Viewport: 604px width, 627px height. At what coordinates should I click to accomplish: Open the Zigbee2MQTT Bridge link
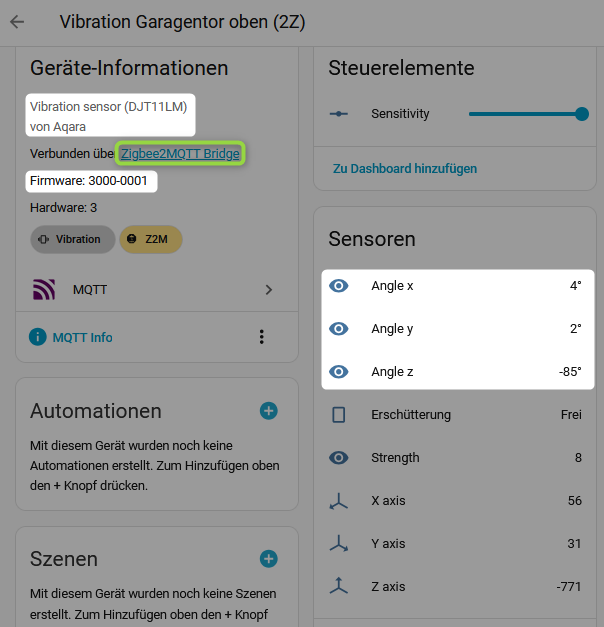coord(180,154)
